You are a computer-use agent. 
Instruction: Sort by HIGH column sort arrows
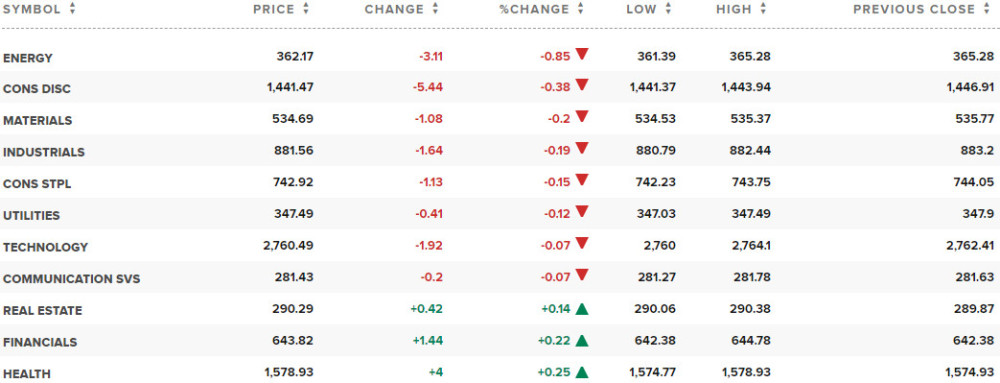(x=763, y=9)
